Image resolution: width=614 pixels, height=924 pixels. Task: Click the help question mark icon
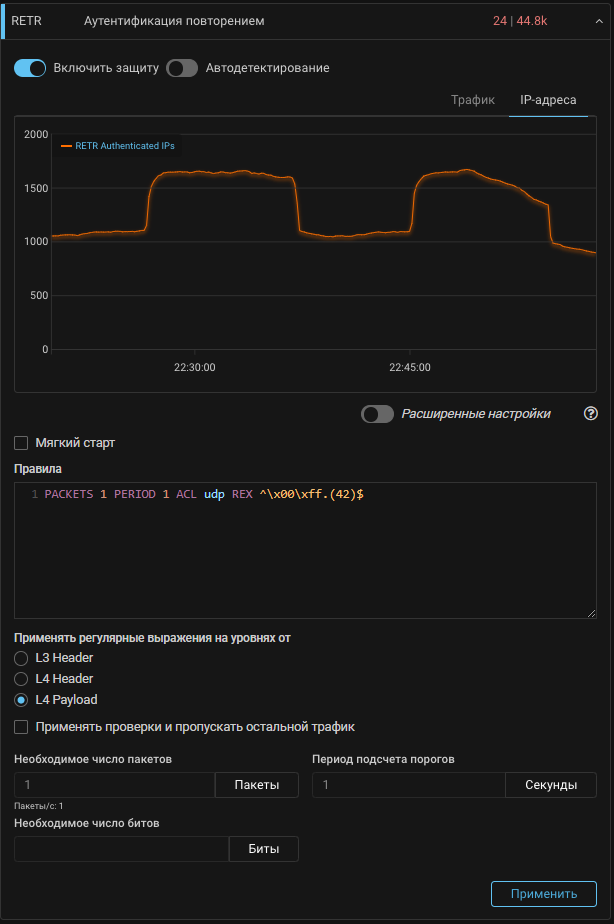tap(590, 414)
